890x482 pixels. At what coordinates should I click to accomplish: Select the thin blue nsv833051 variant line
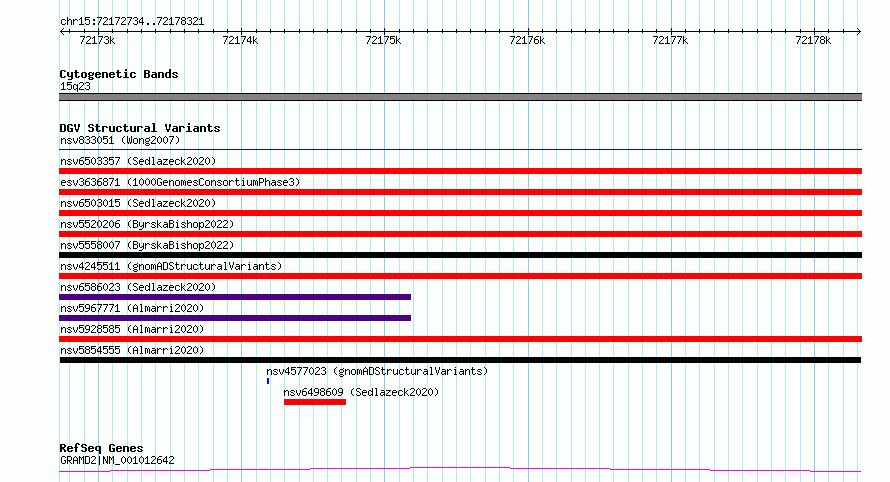click(460, 150)
